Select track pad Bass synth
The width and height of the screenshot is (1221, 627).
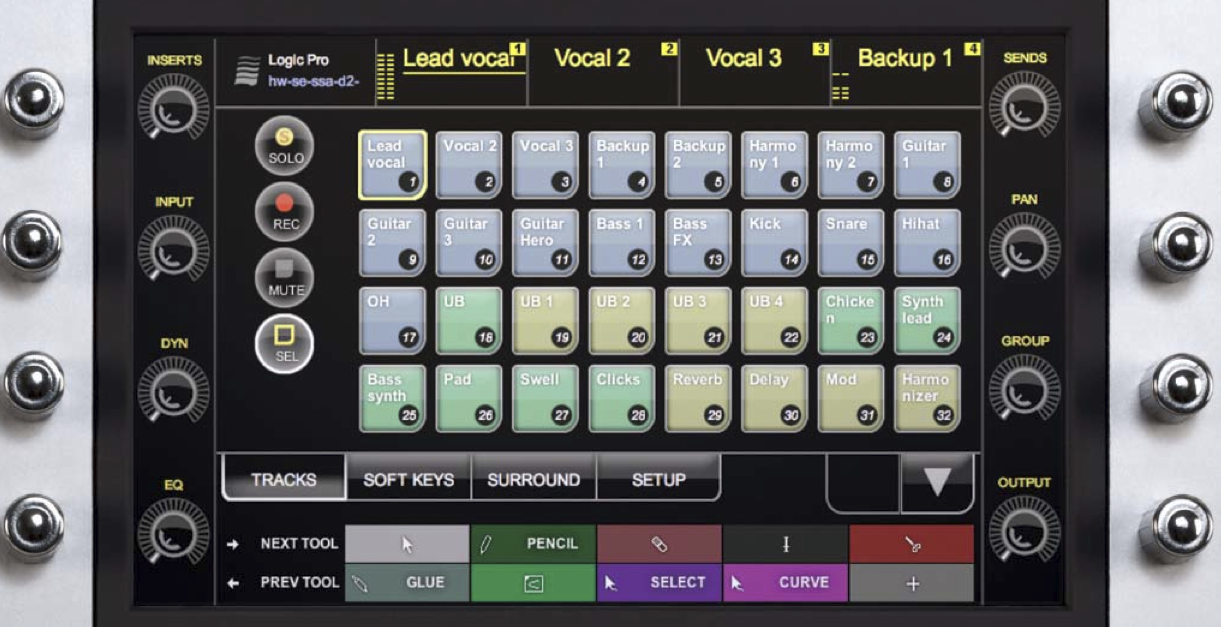point(392,399)
